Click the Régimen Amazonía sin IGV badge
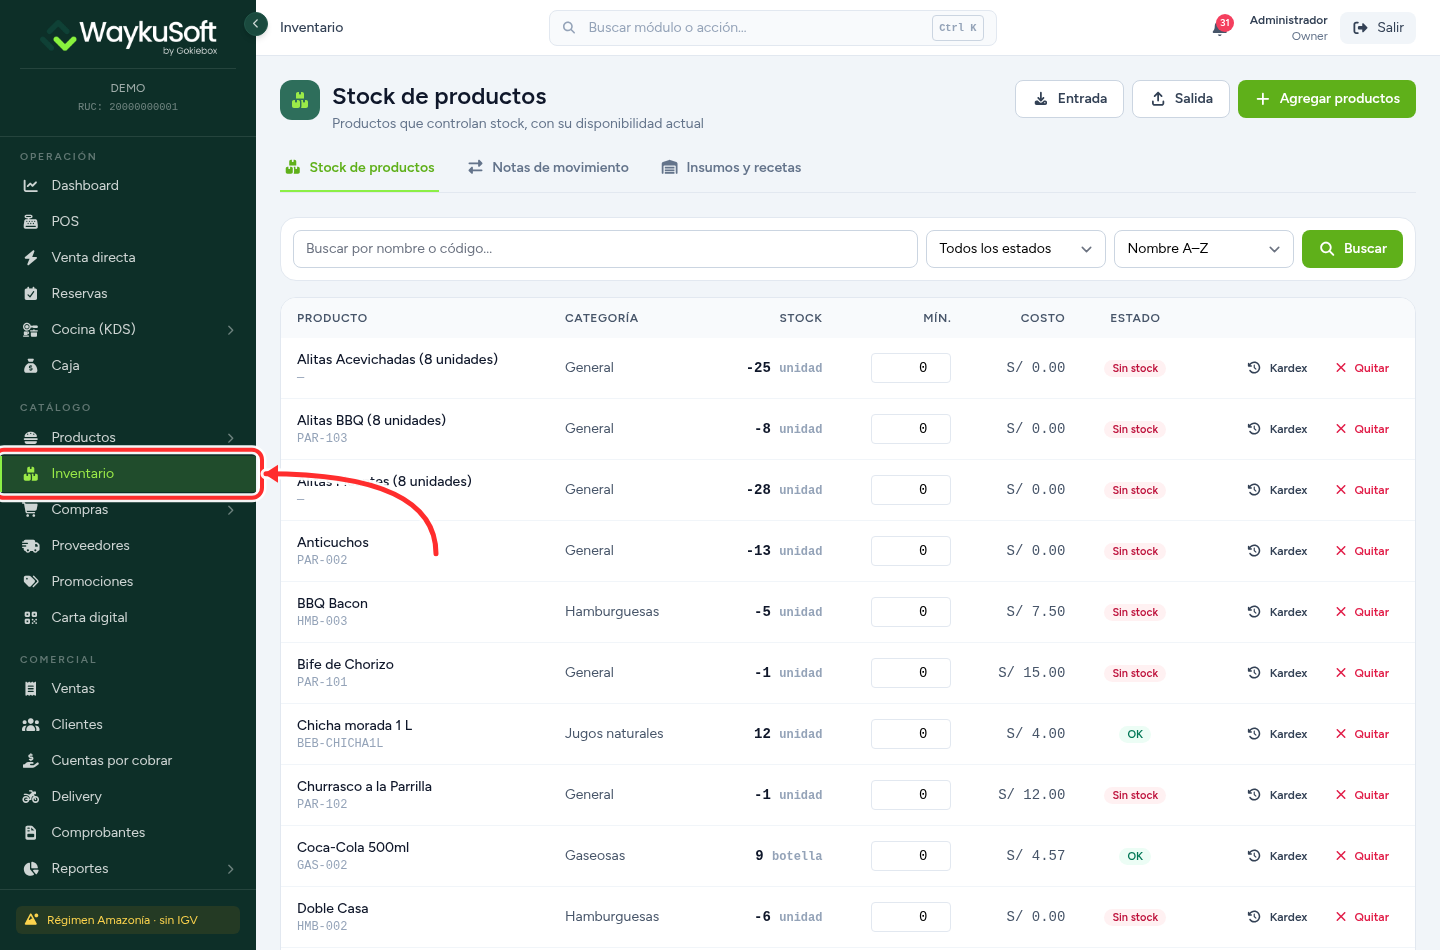 tap(128, 920)
